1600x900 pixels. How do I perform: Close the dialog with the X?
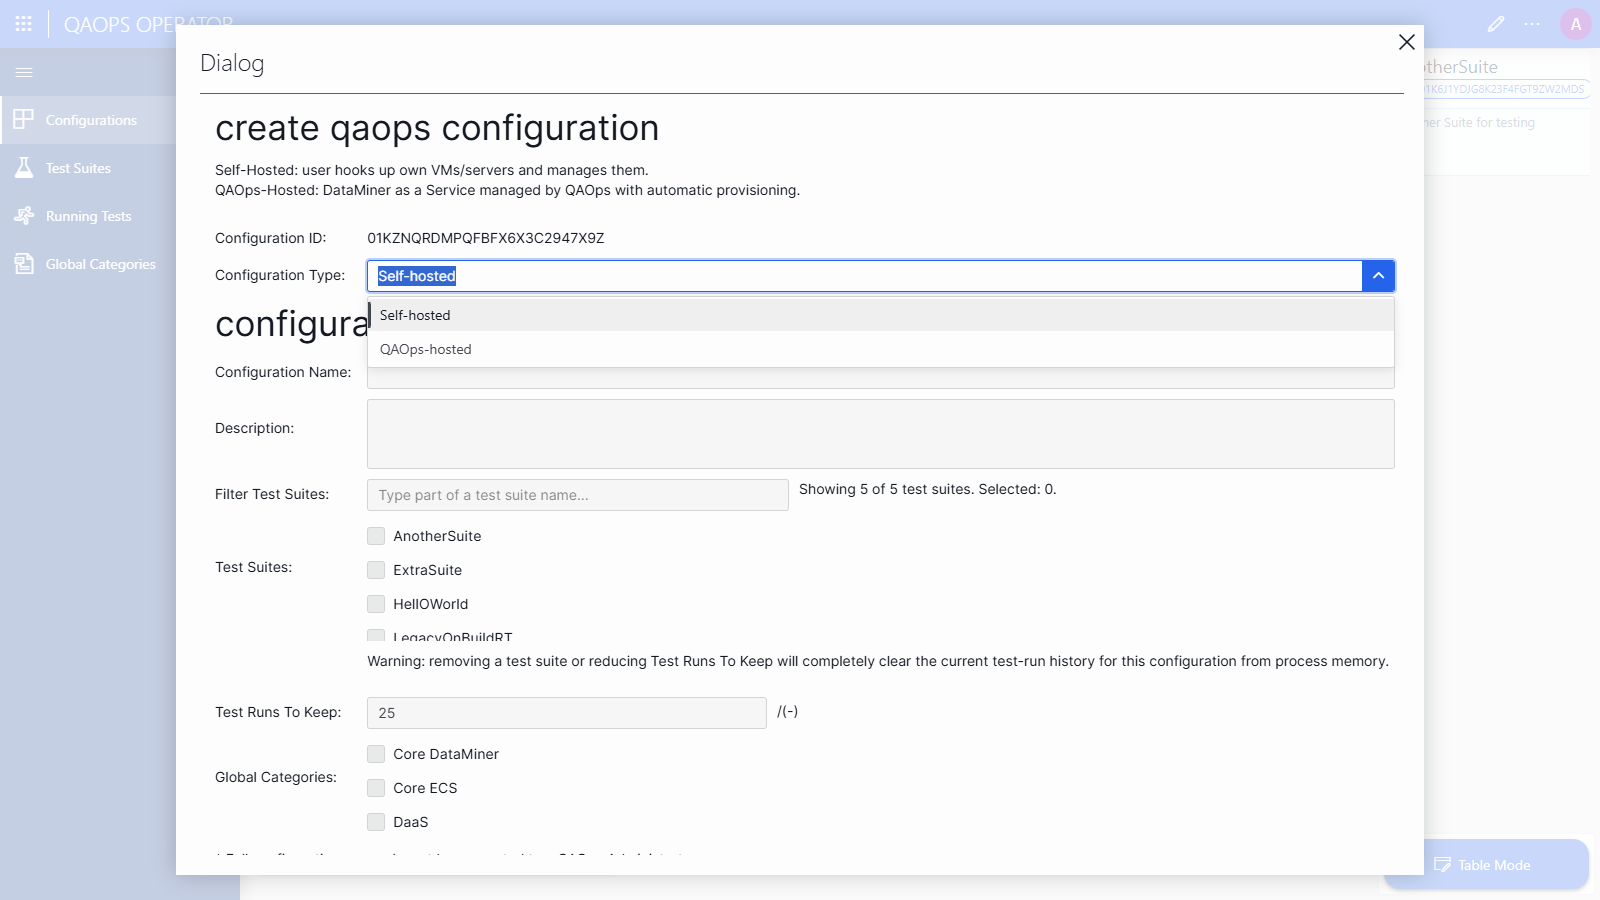1406,42
